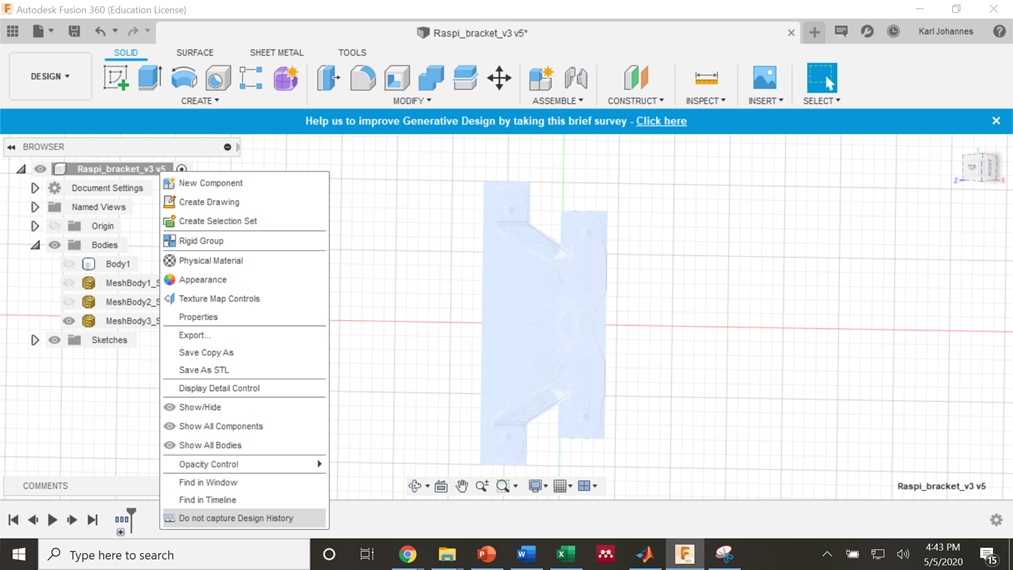This screenshot has height=570, width=1013.
Task: Save the document with the disk icon
Action: pos(74,31)
